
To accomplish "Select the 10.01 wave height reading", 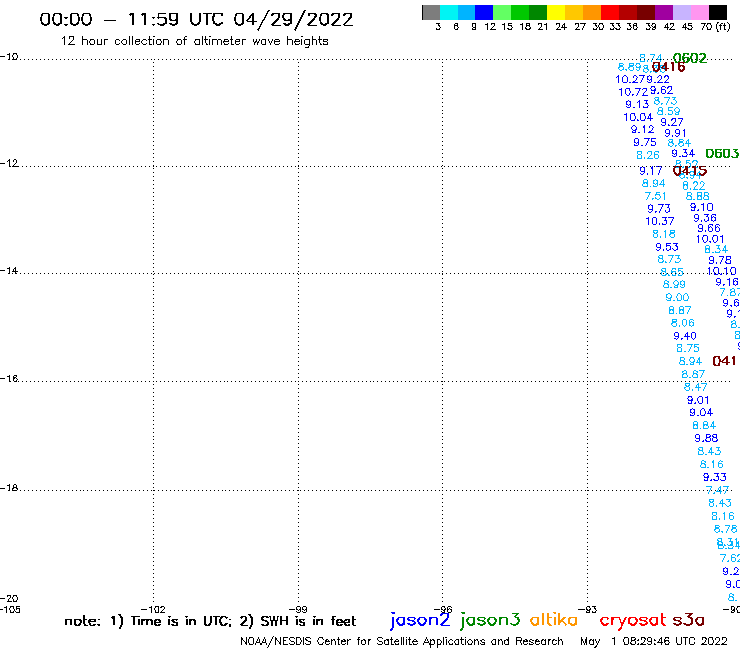I will pos(710,239).
